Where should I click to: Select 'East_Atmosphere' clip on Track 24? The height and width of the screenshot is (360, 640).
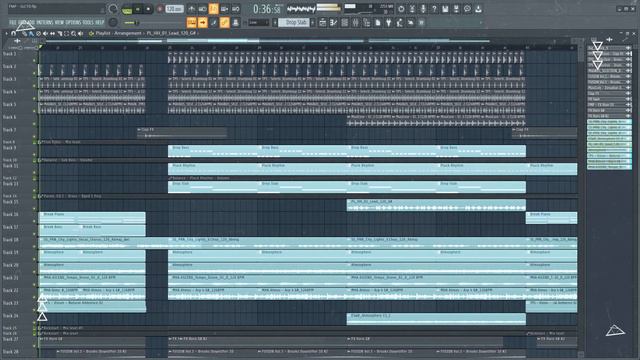pyautogui.click(x=436, y=319)
